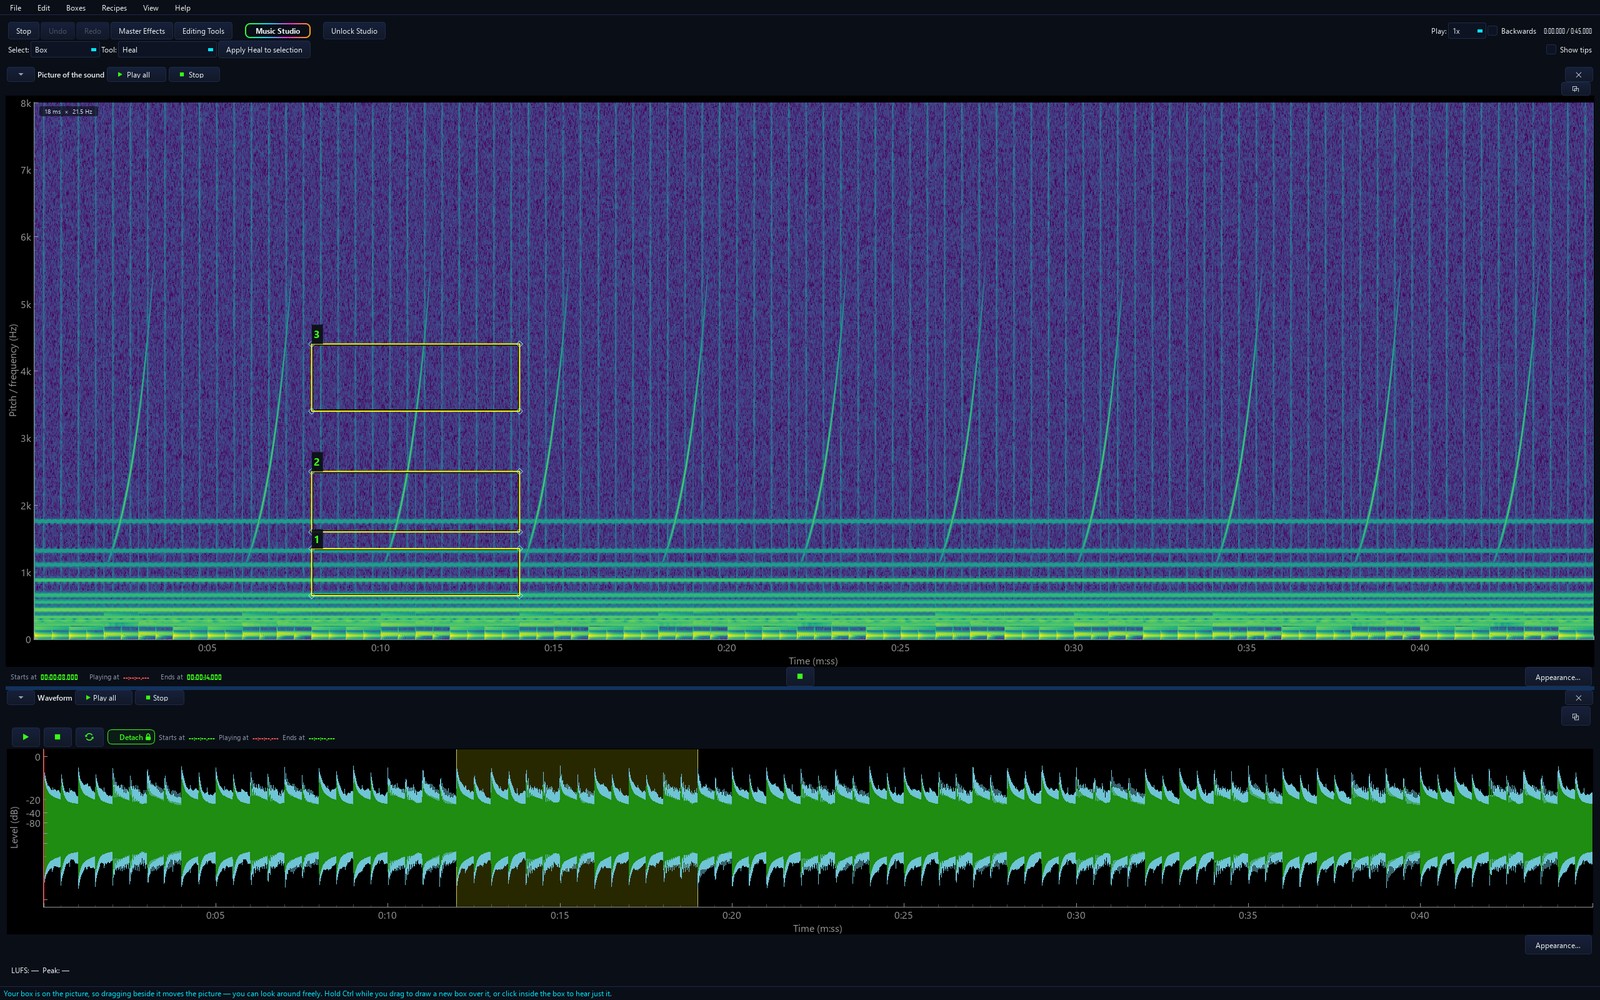Click the spectrogram Ends at time value
The height and width of the screenshot is (1000, 1600).
pyautogui.click(x=204, y=677)
